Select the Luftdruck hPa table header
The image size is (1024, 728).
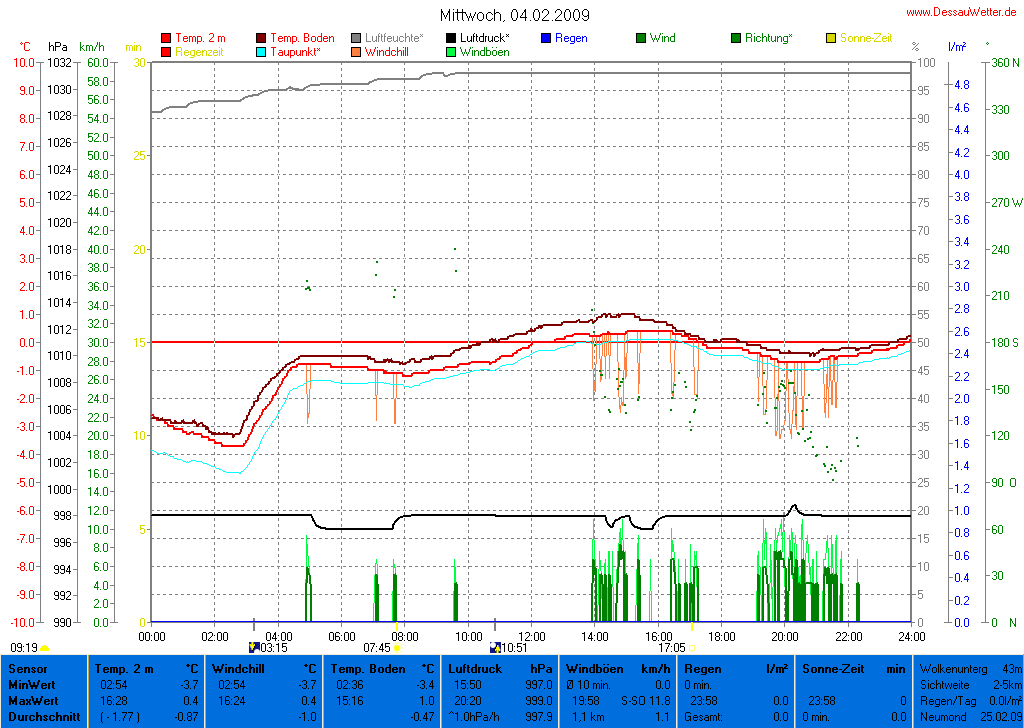click(499, 668)
